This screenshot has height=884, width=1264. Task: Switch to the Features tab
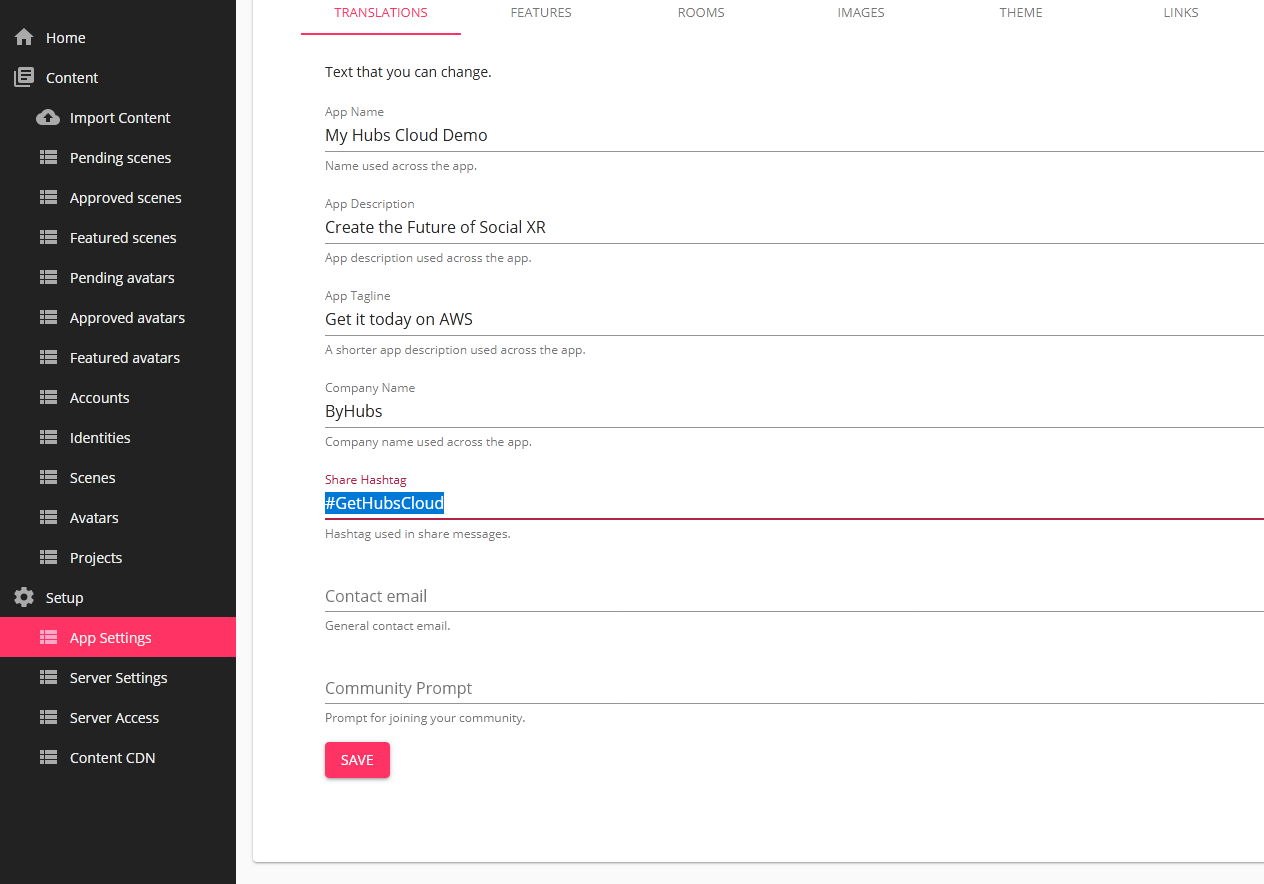pos(541,13)
